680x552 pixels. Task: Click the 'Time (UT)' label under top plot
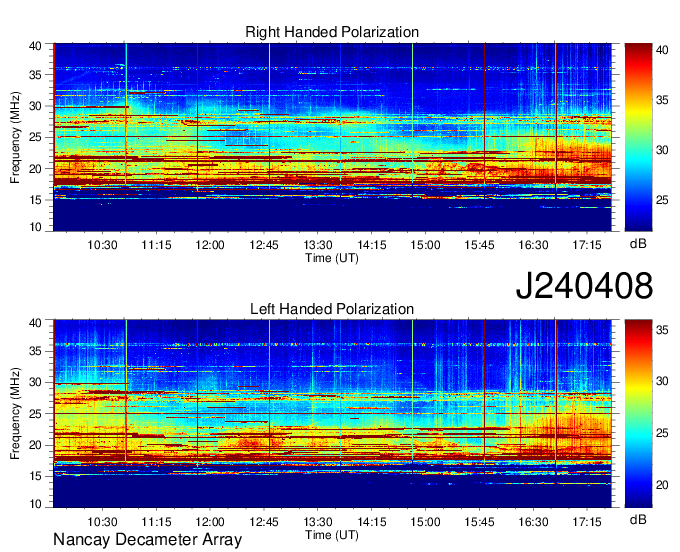tap(332, 258)
